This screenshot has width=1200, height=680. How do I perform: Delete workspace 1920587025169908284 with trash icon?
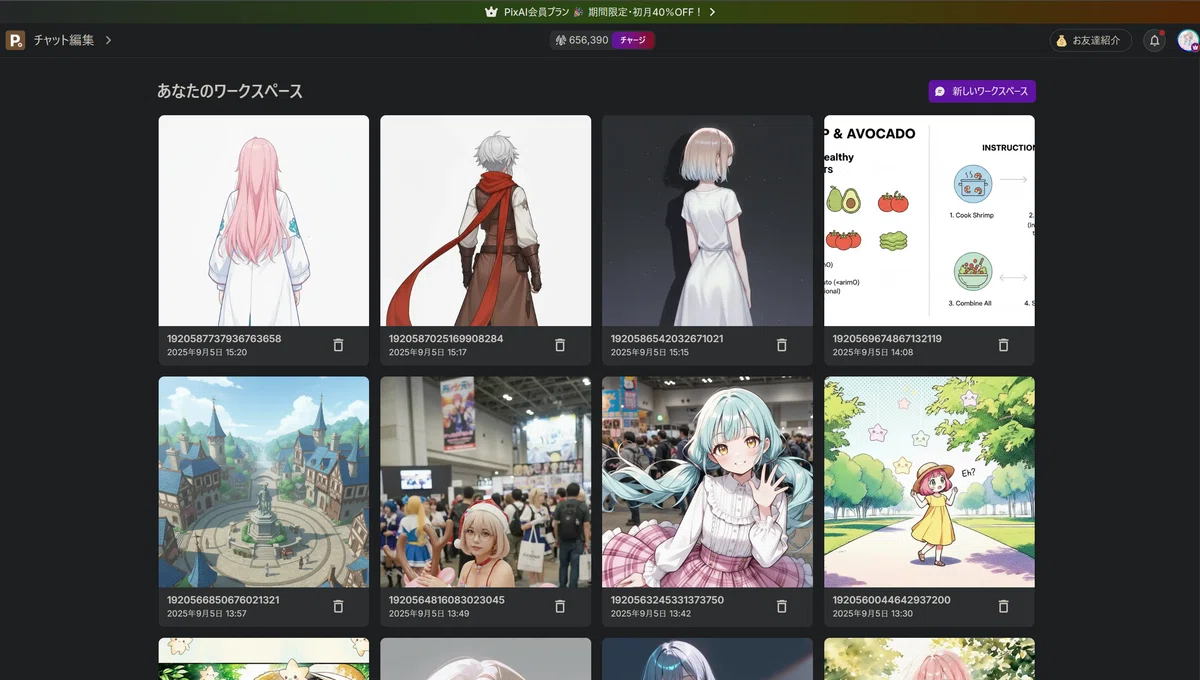point(560,345)
